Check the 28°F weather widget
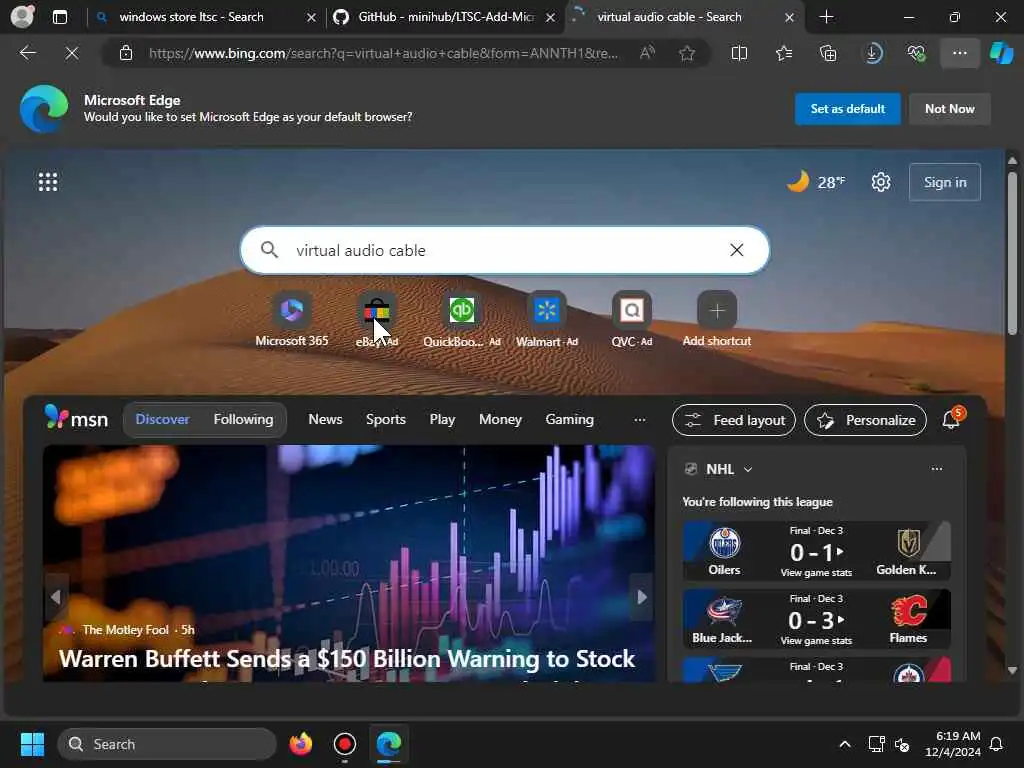Image resolution: width=1024 pixels, height=768 pixels. 816,182
